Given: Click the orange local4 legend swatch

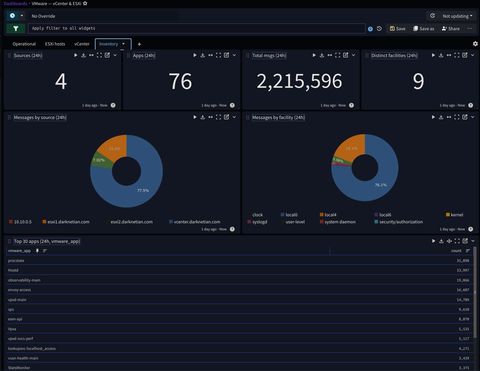Looking at the screenshot, I should pos(322,215).
